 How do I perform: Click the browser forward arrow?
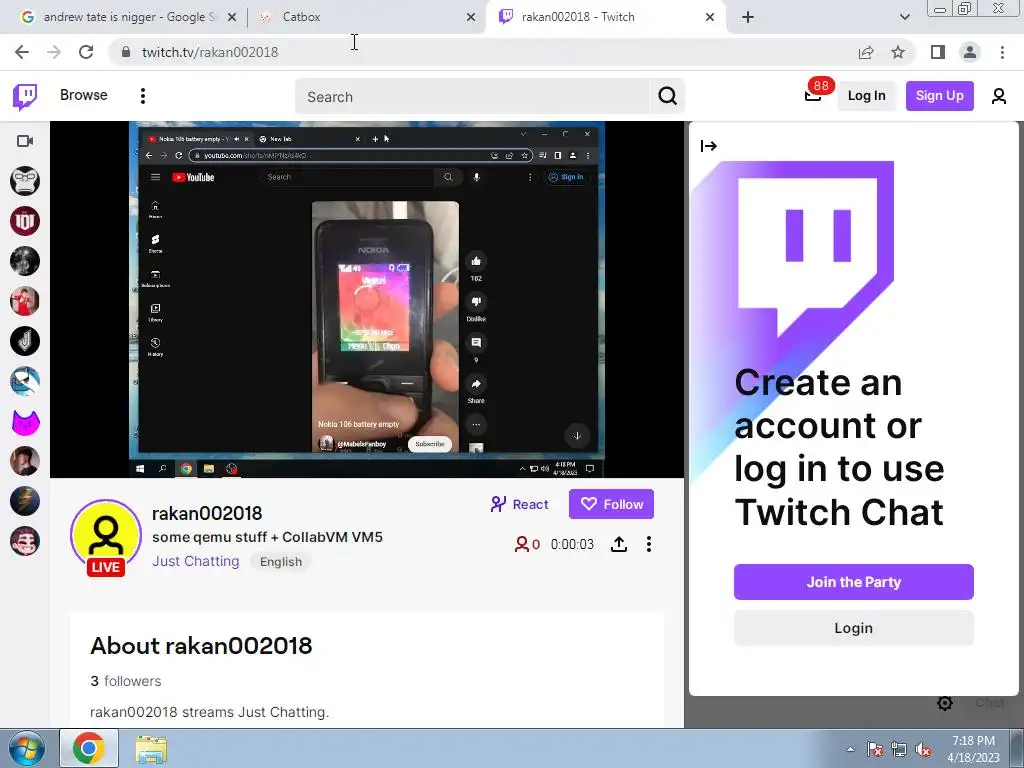pos(54,52)
